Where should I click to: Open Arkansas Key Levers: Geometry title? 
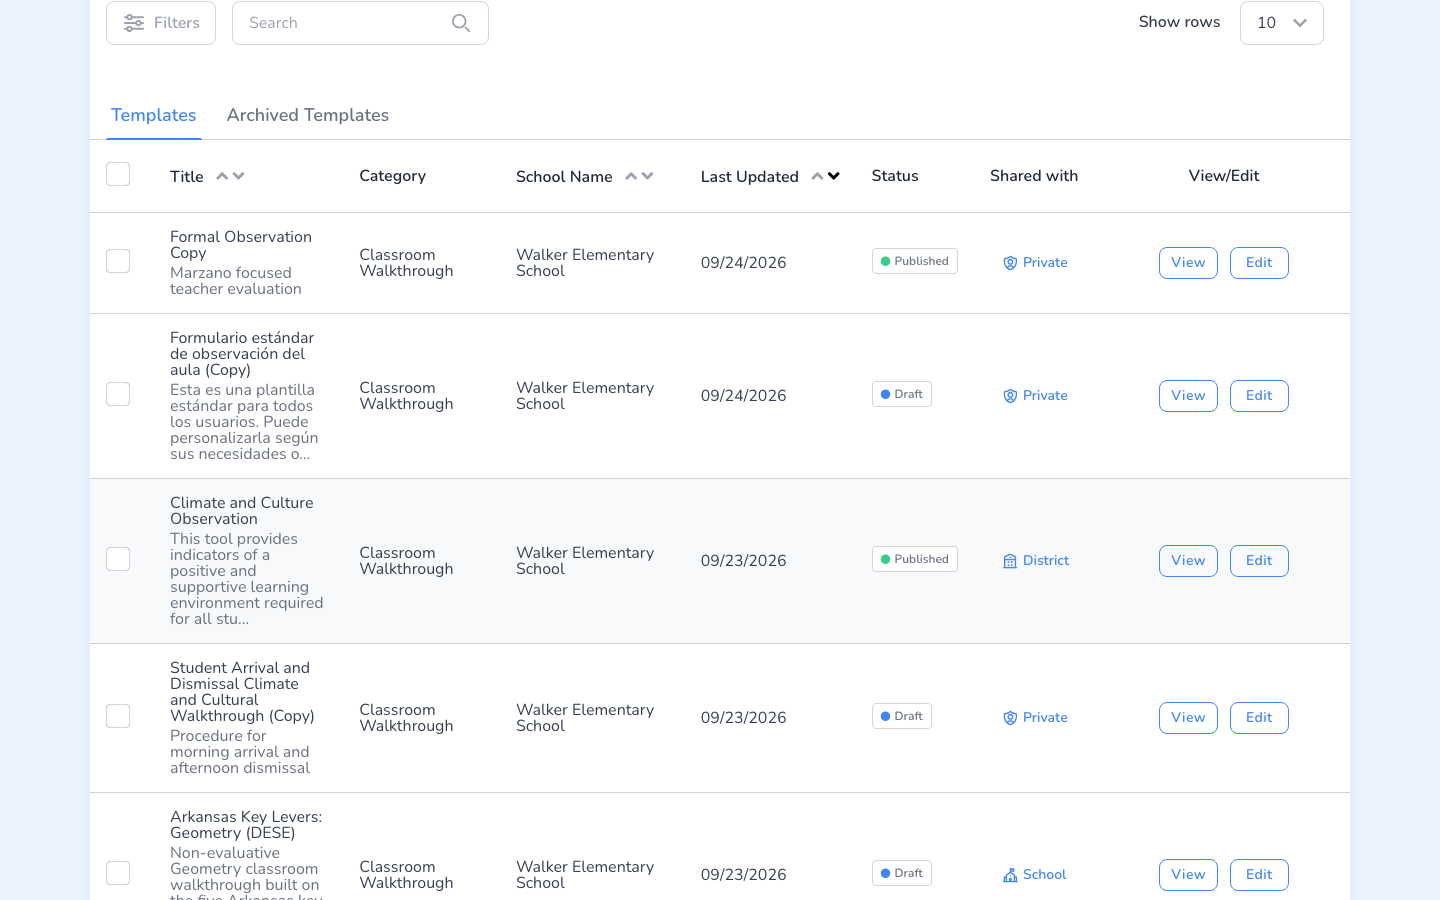point(246,825)
